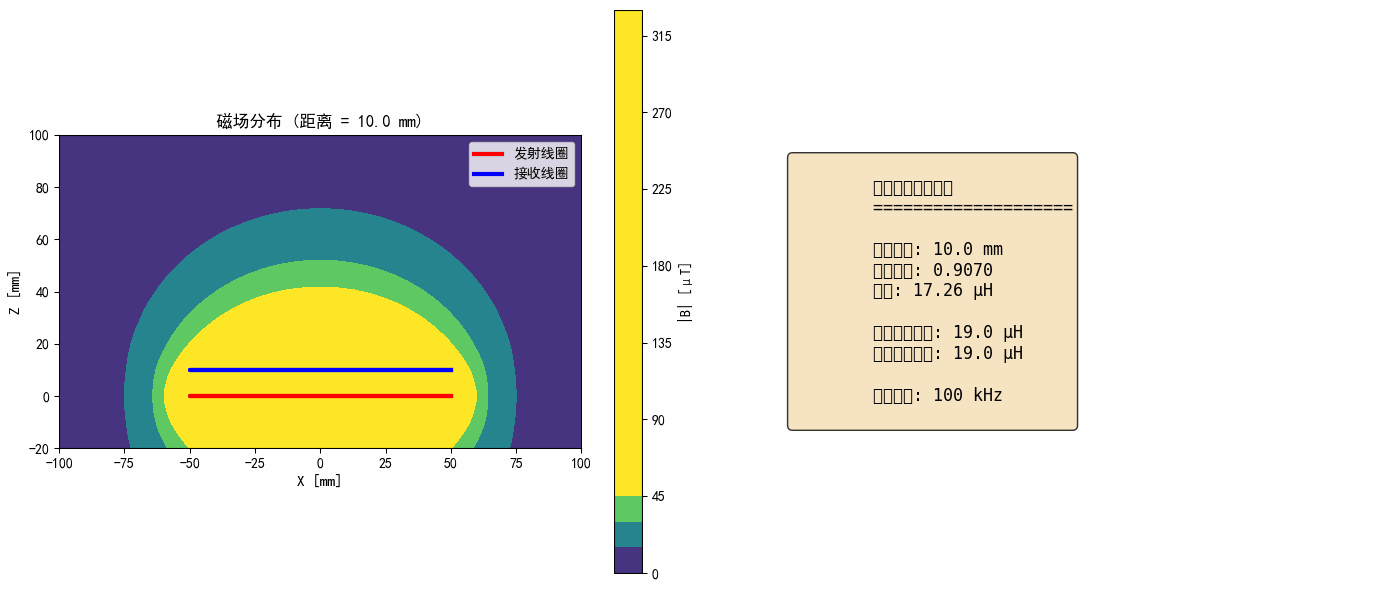The width and height of the screenshot is (1389, 590).
Task: Click the X-axis tick label '-50'
Action: pyautogui.click(x=189, y=463)
